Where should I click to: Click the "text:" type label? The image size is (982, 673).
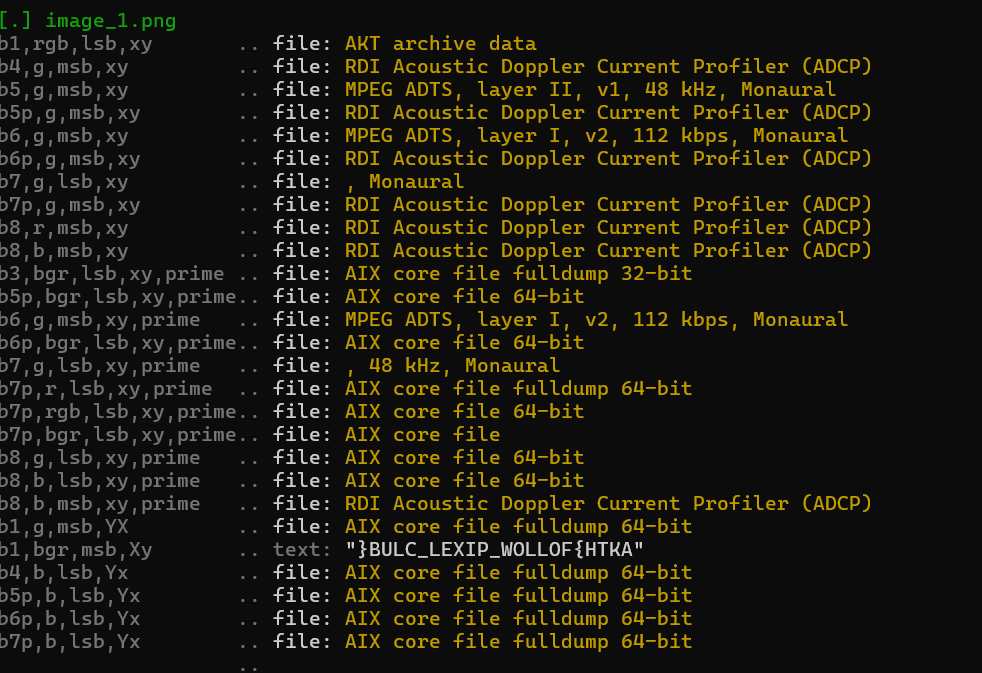(x=301, y=550)
